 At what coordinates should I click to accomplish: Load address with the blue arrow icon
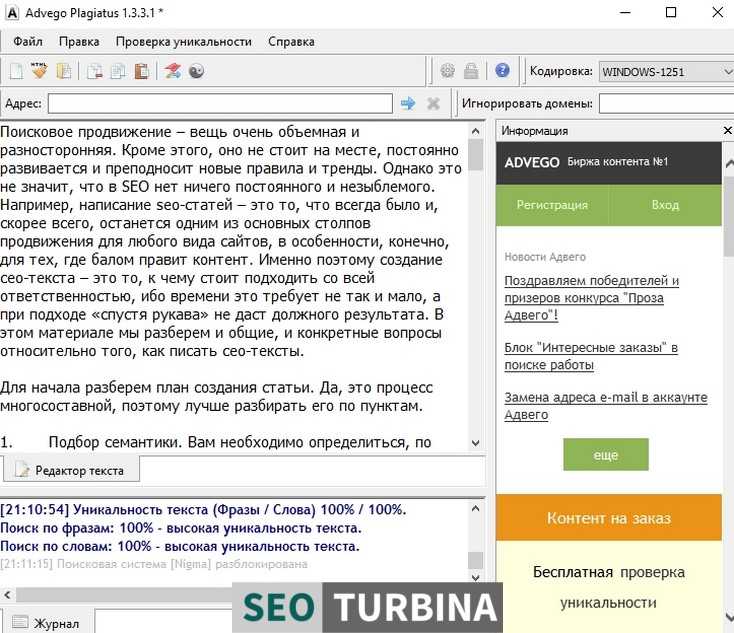click(408, 103)
